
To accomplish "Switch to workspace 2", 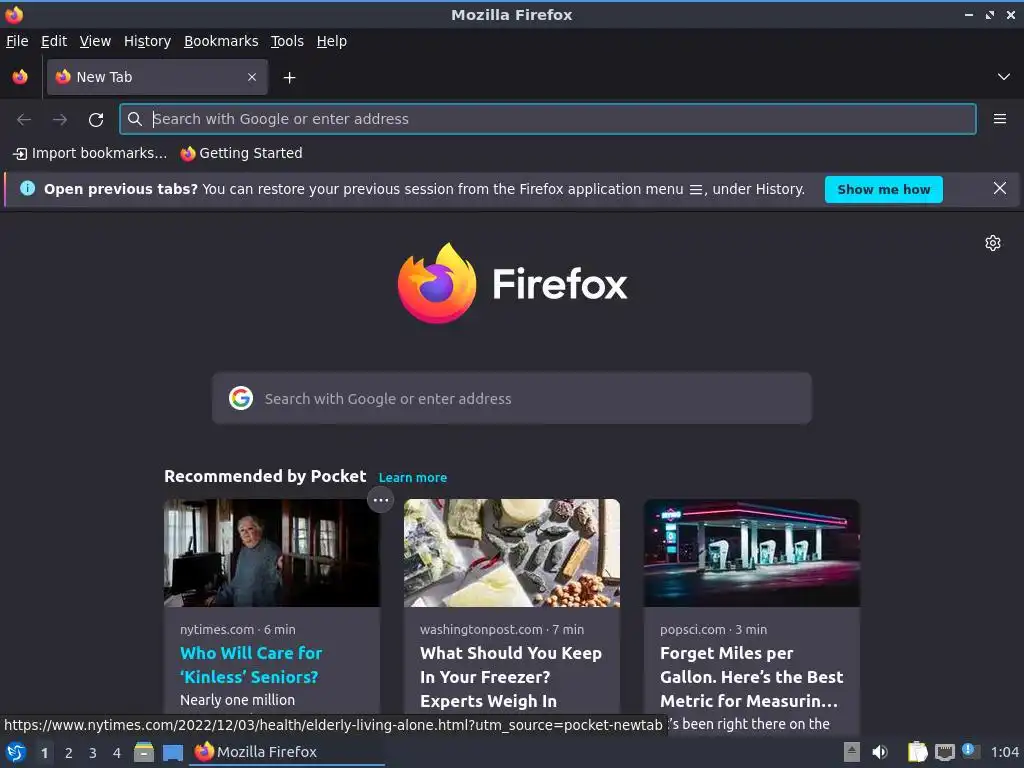I will (x=69, y=753).
